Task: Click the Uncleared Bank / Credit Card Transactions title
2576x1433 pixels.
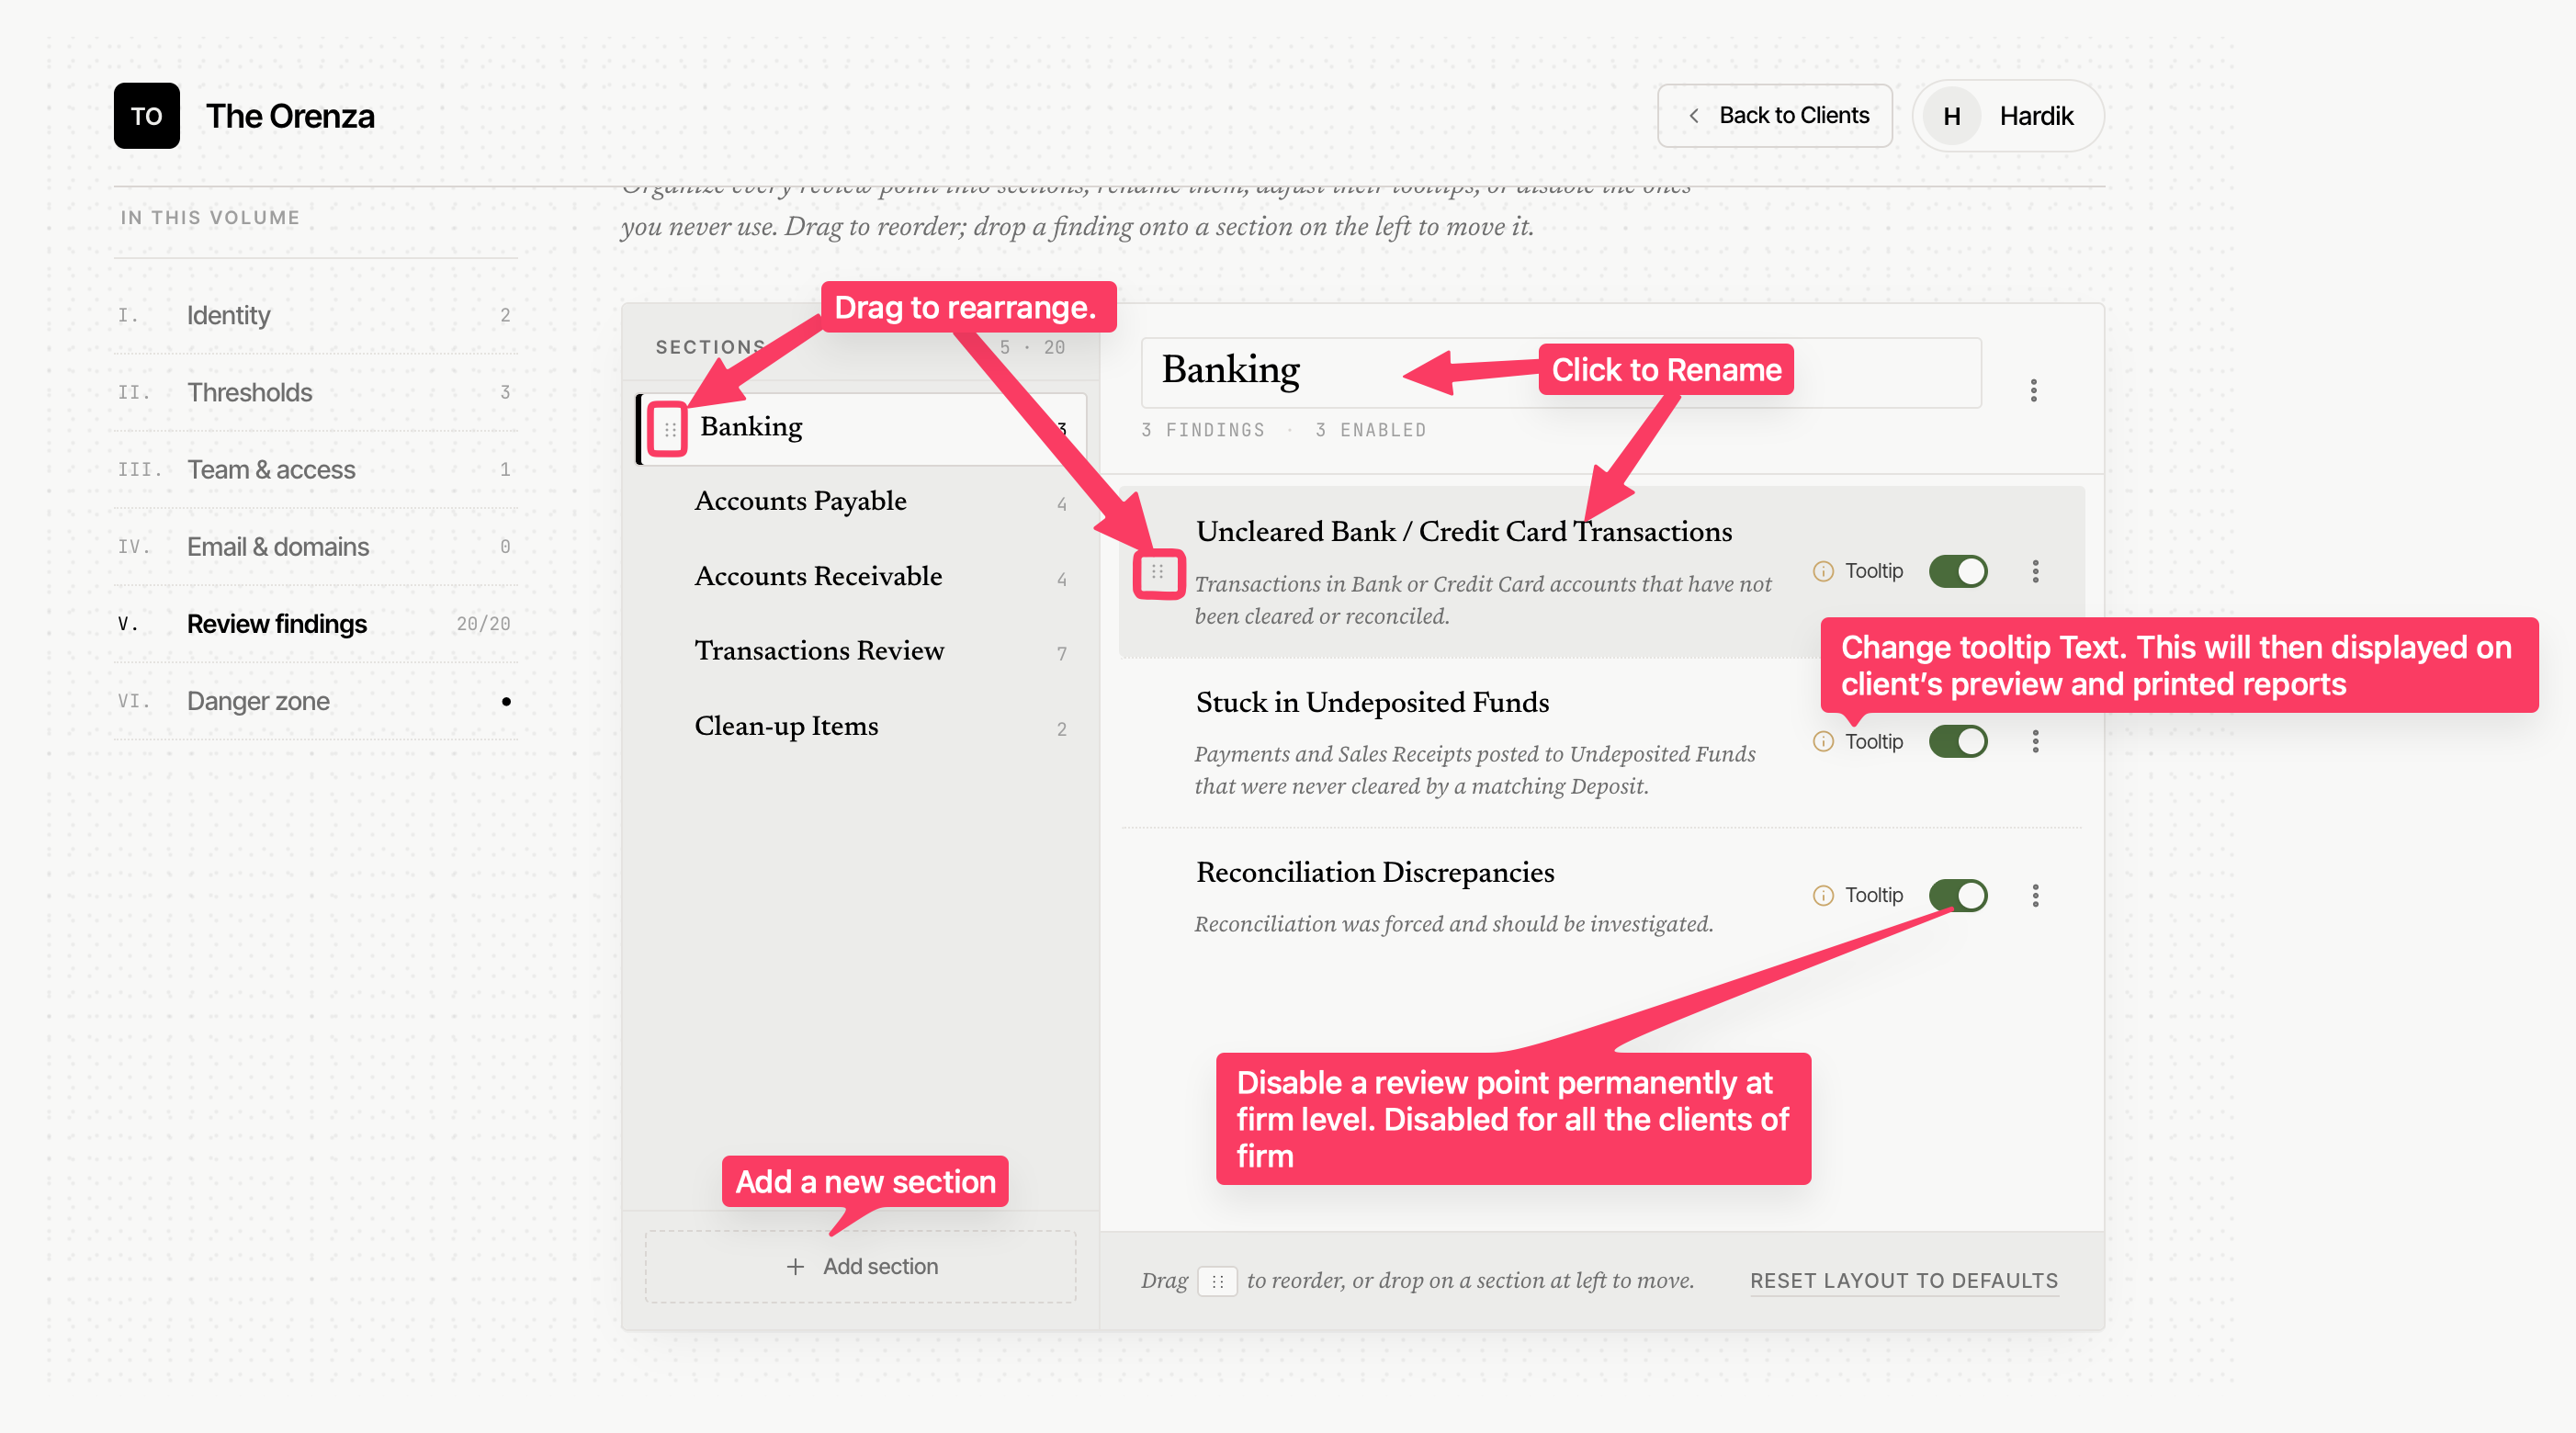Action: 1463,532
